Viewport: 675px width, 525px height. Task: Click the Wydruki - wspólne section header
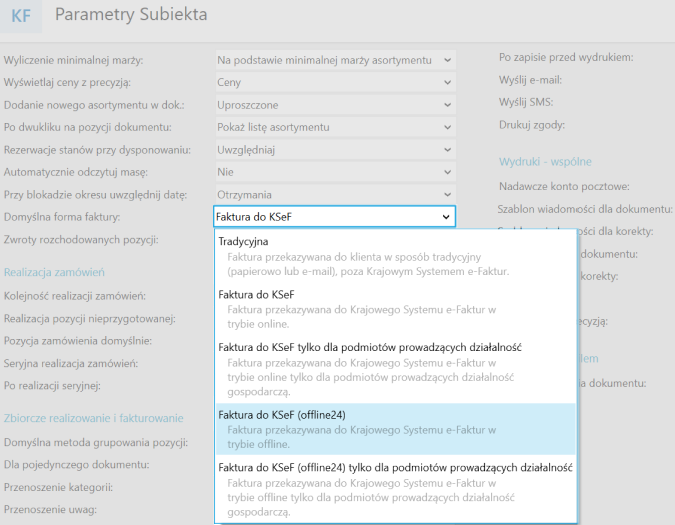pyautogui.click(x=545, y=161)
